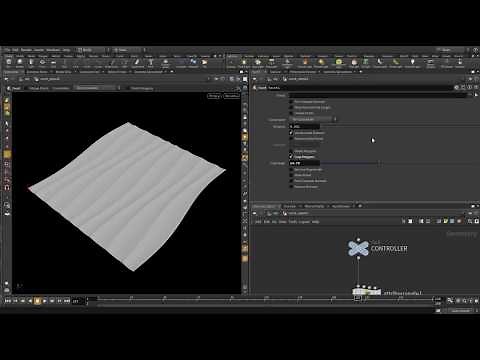
Task: Open the viewport toolbar dropdown above the scene
Action: (97, 88)
